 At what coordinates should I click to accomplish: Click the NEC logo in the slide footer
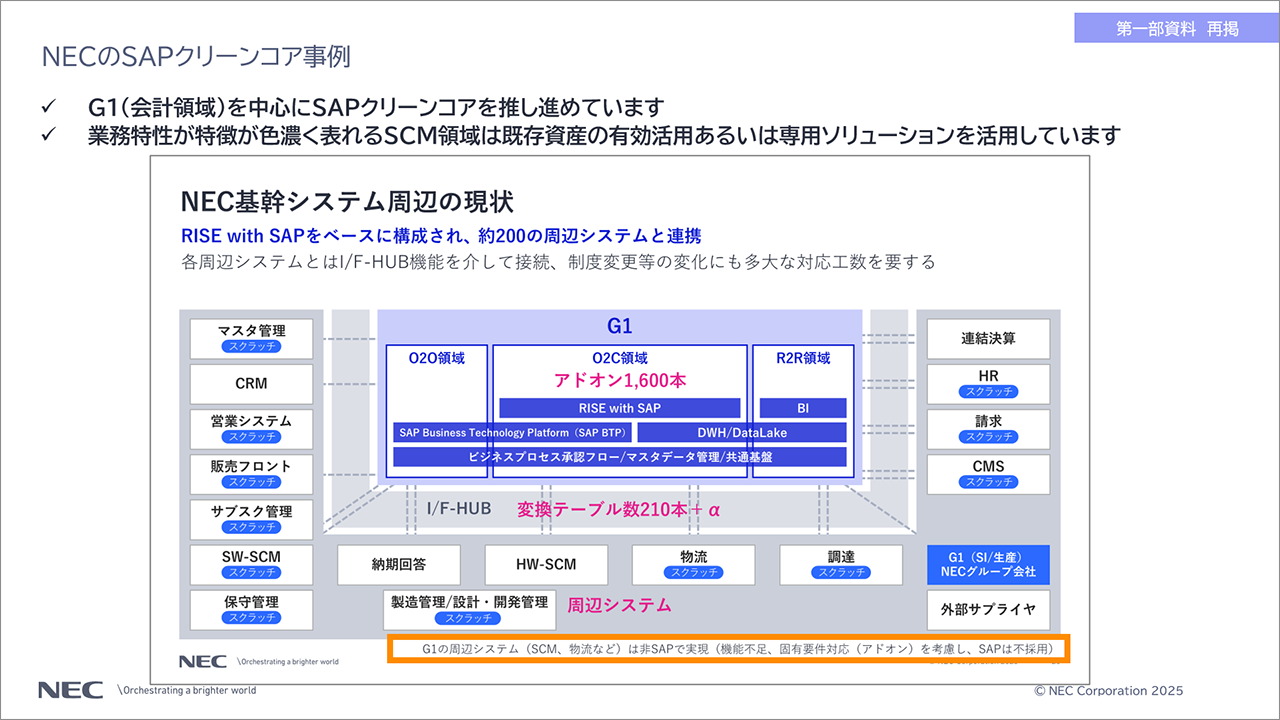pos(71,690)
